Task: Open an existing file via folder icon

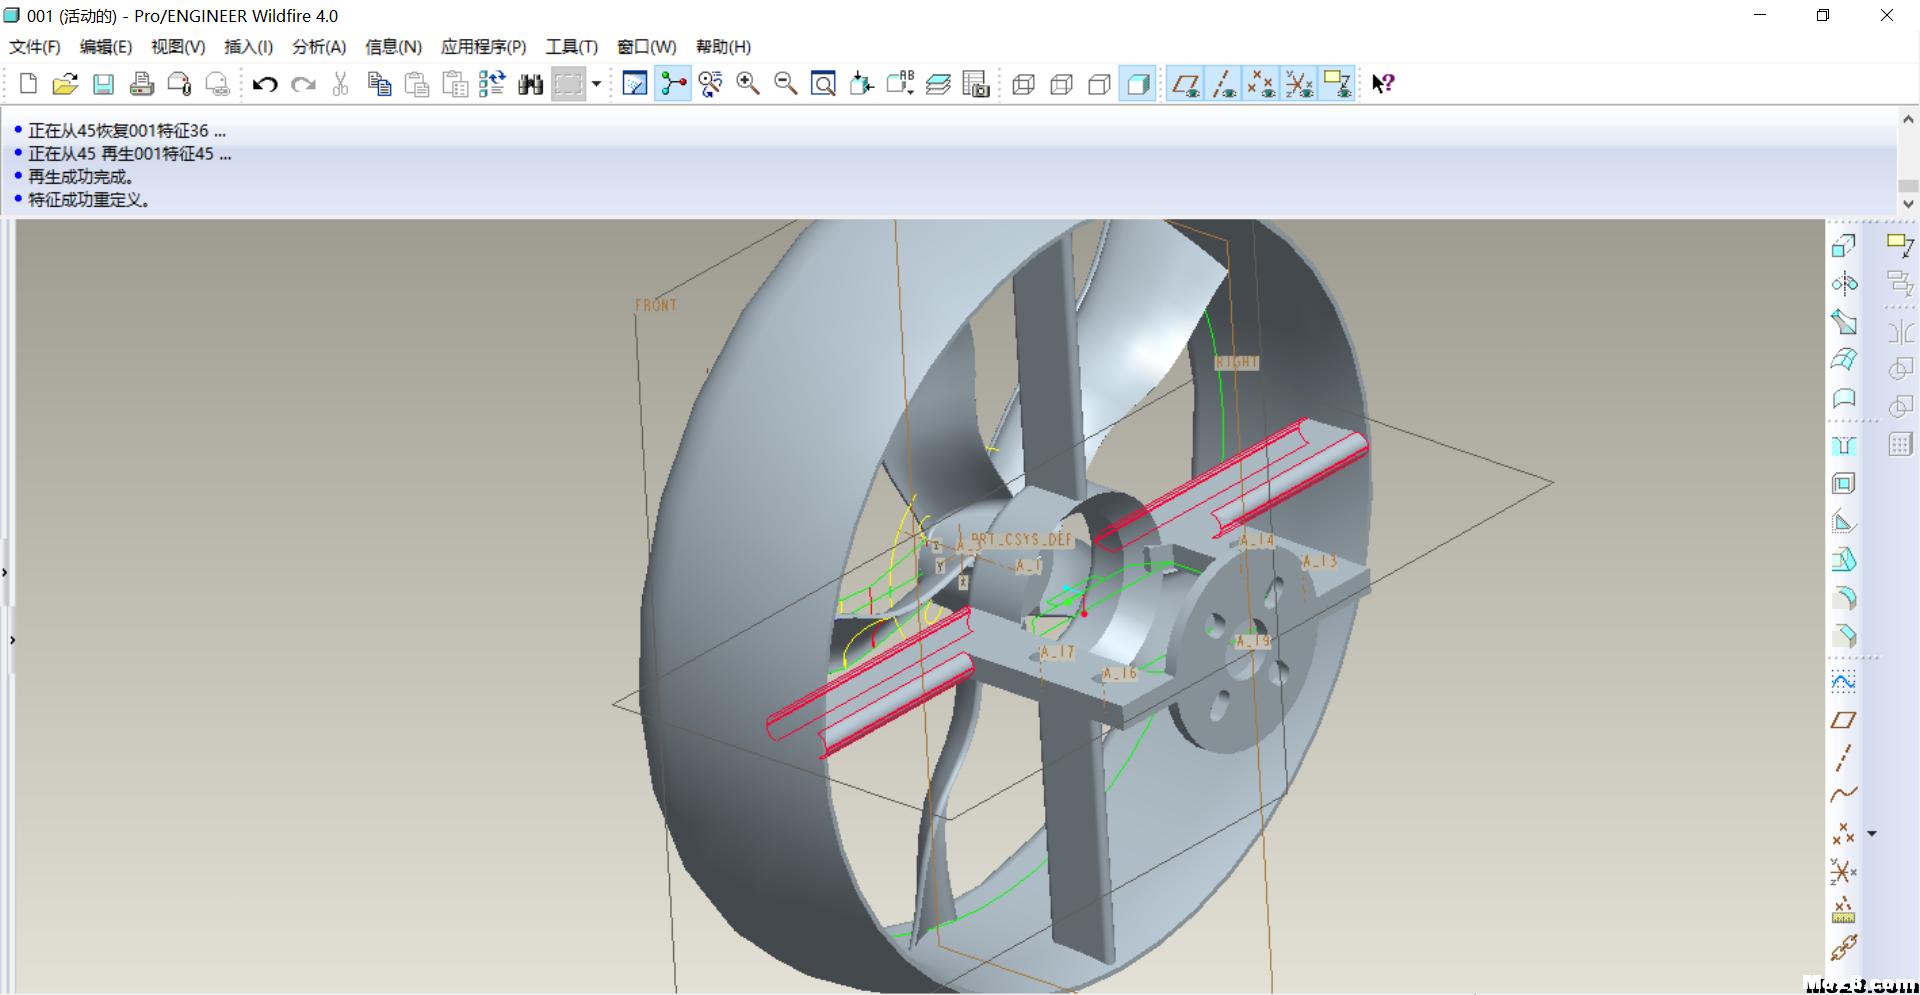Action: tap(65, 84)
